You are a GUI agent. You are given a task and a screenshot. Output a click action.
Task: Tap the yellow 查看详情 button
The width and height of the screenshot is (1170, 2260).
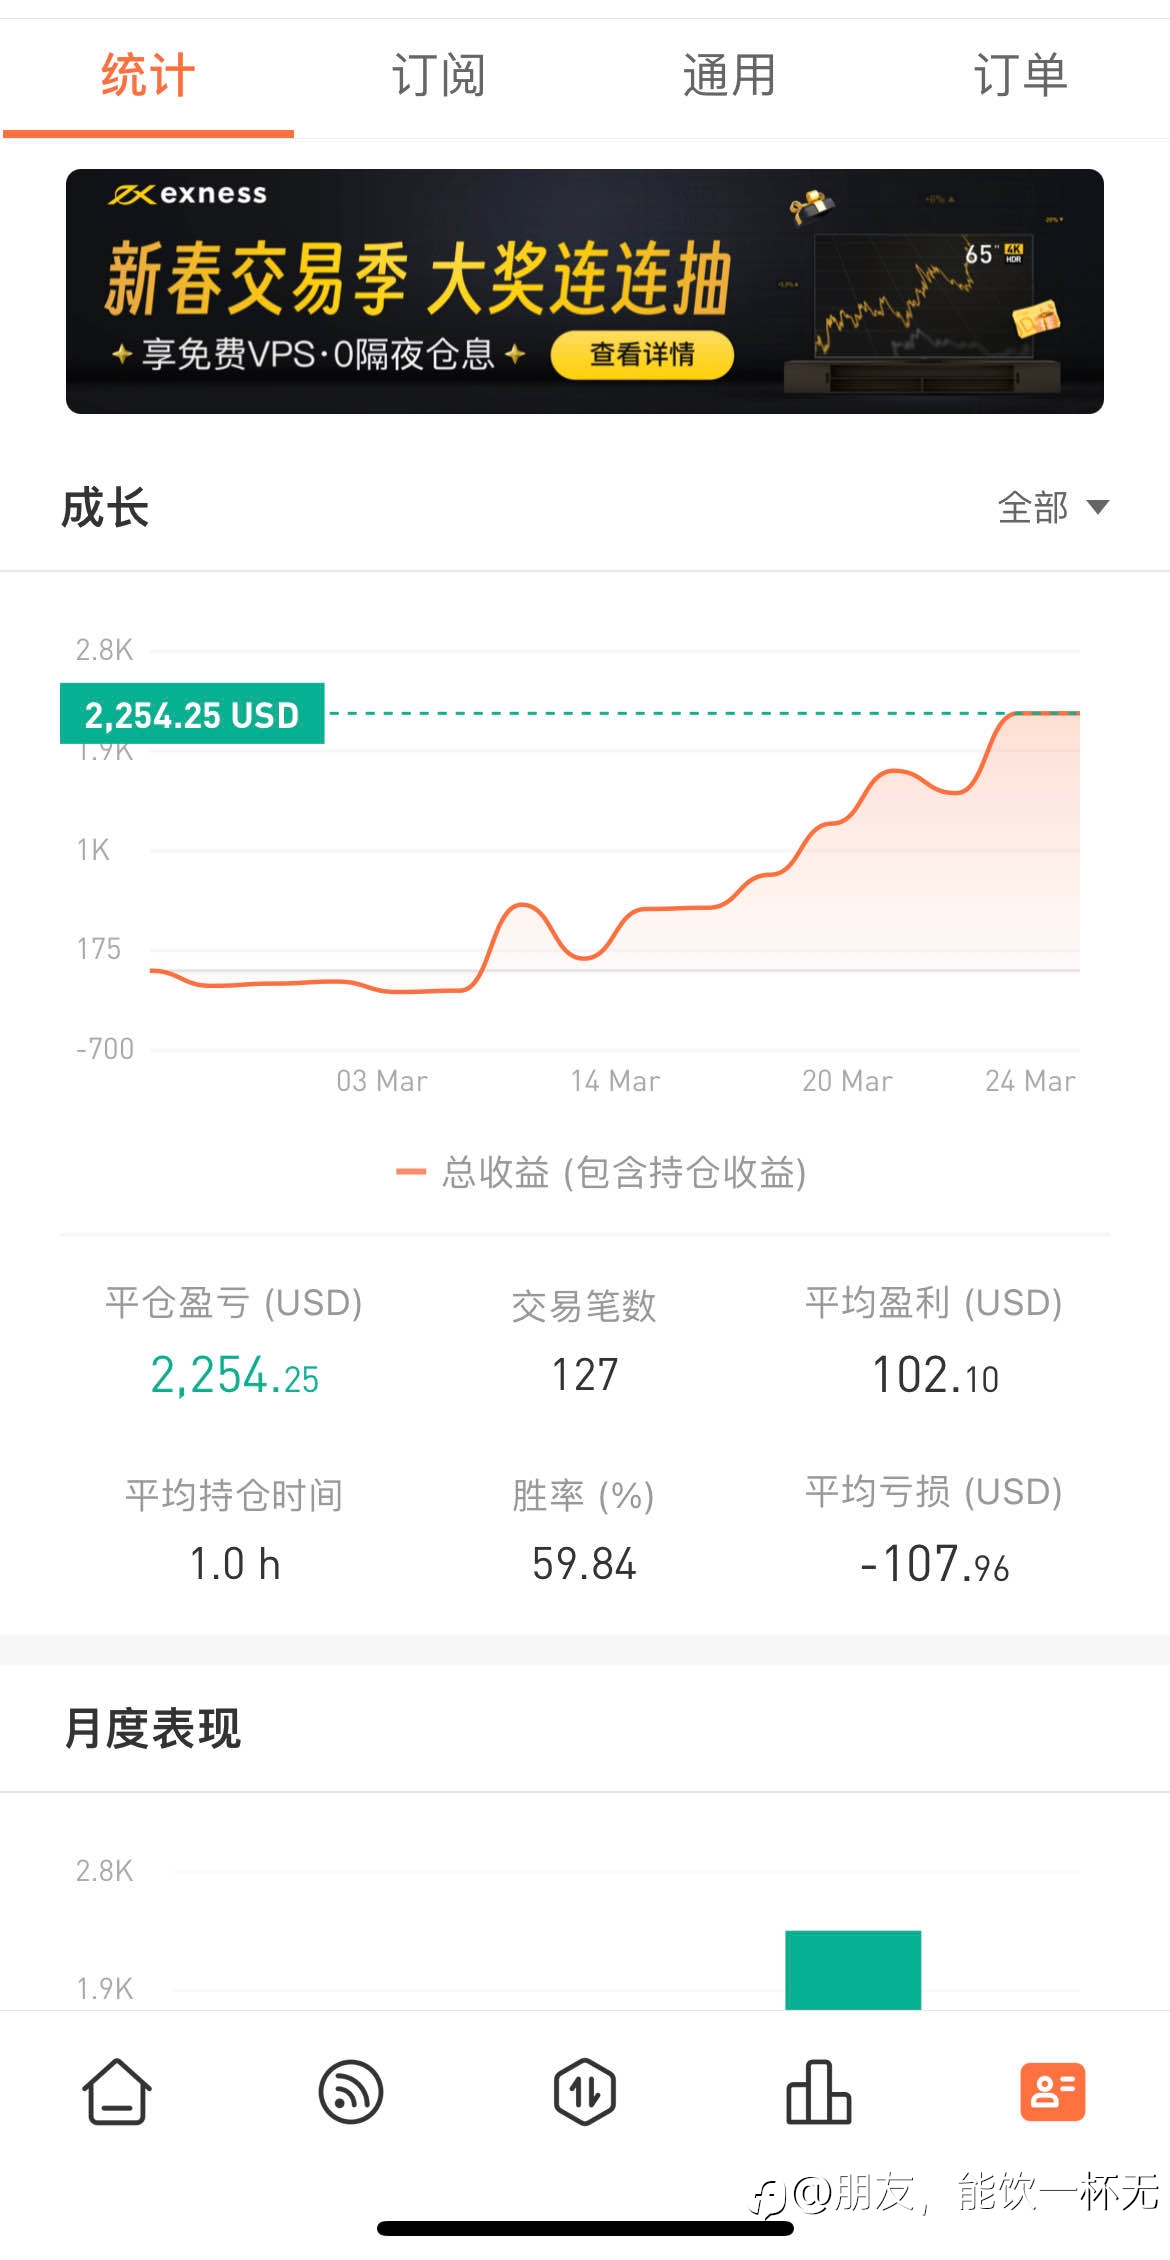pos(642,354)
